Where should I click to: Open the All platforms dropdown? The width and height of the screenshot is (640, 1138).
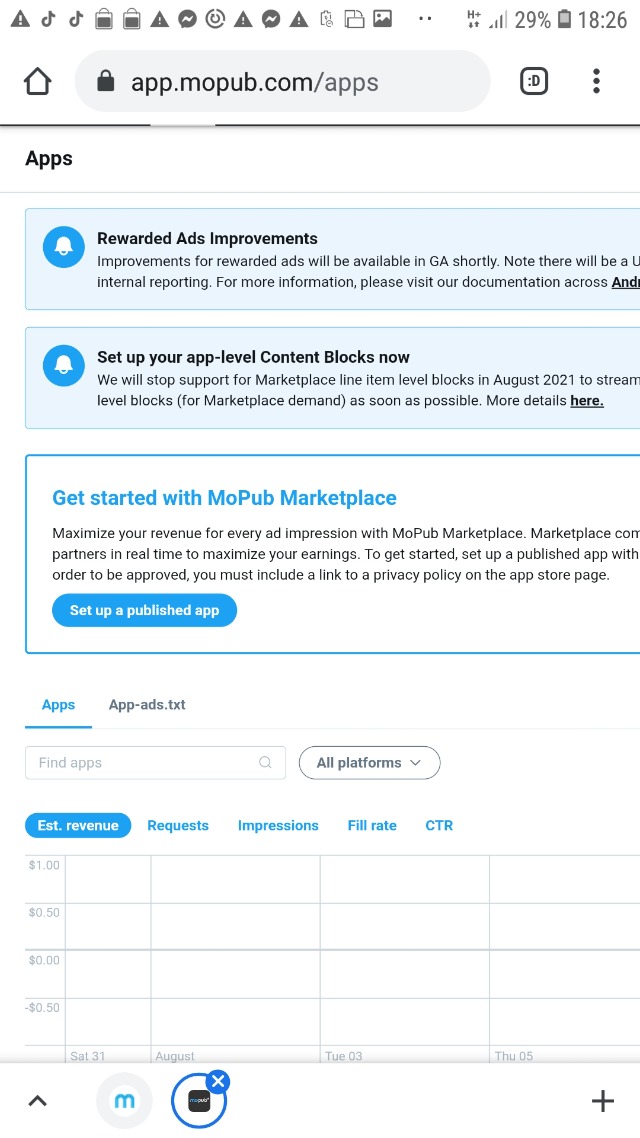369,763
